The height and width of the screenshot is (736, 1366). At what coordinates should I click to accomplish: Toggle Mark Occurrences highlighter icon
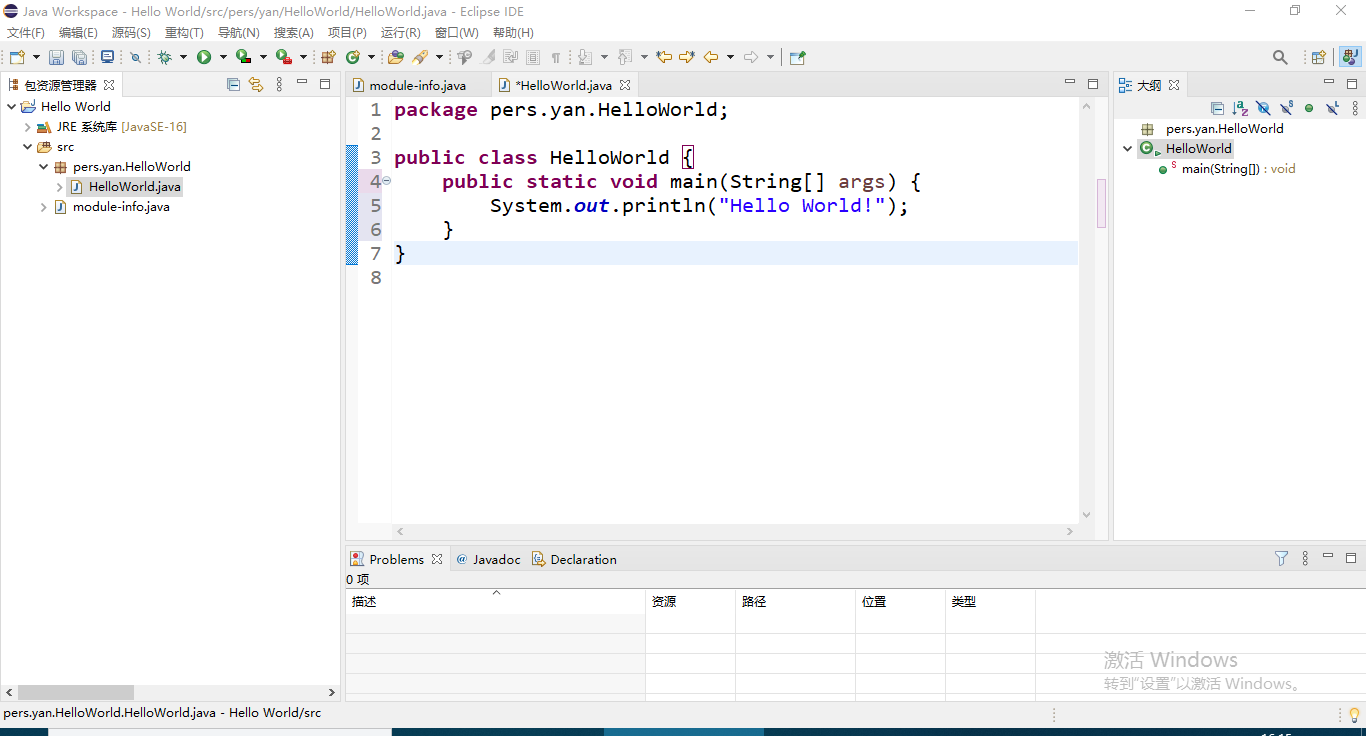pyautogui.click(x=489, y=58)
